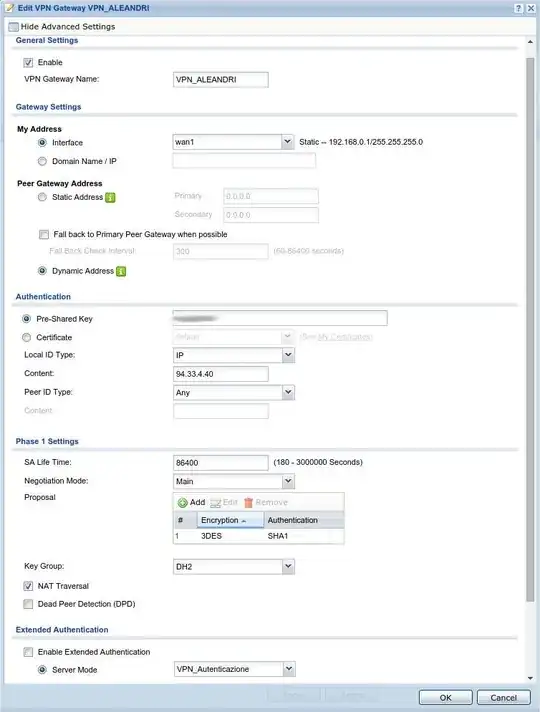Click the Local ID Content field 94.33.4.40

click(221, 374)
